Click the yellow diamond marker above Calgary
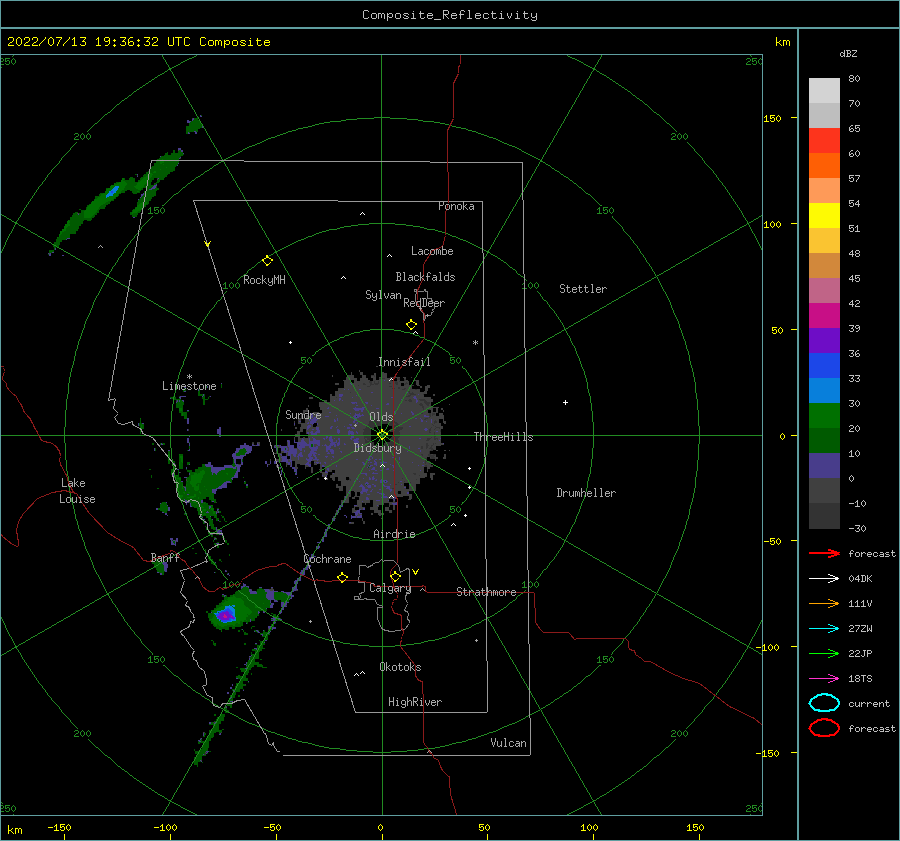900x841 pixels. tap(395, 576)
